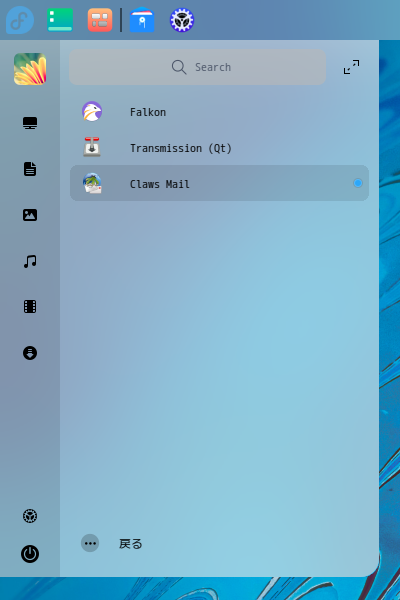The image size is (400, 600).
Task: Open the green terminal app in the dock
Action: [x=60, y=20]
